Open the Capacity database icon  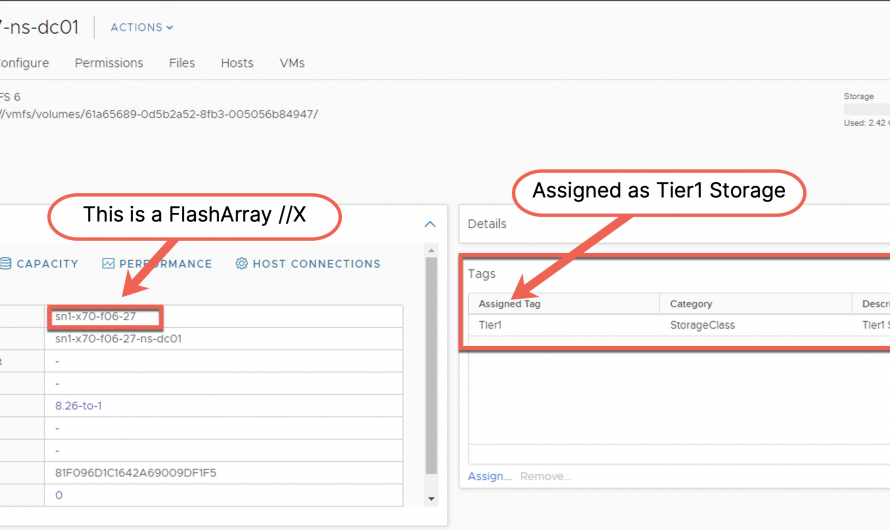tap(6, 264)
